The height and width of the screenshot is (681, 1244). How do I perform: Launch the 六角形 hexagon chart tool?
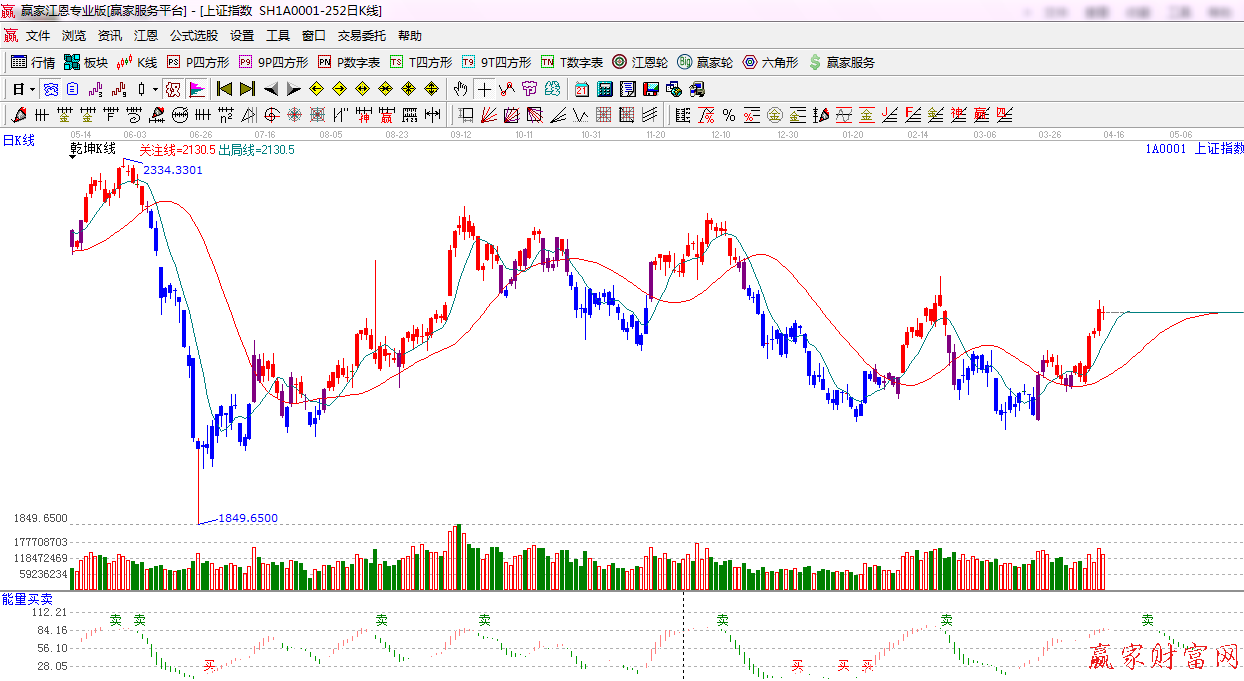coord(770,62)
